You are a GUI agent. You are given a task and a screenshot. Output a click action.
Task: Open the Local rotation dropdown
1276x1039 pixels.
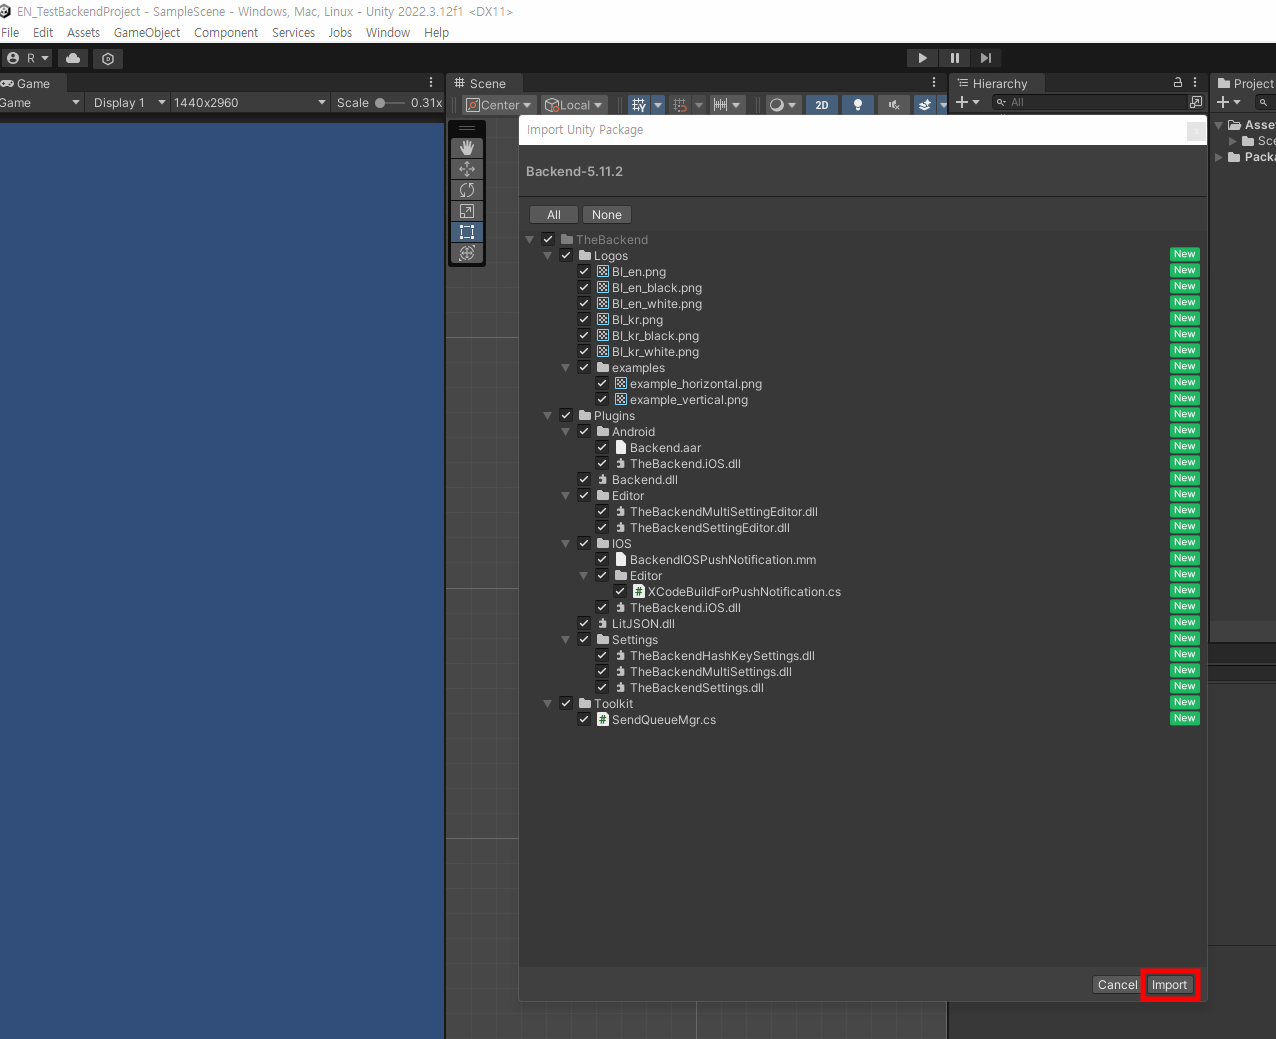pos(574,104)
